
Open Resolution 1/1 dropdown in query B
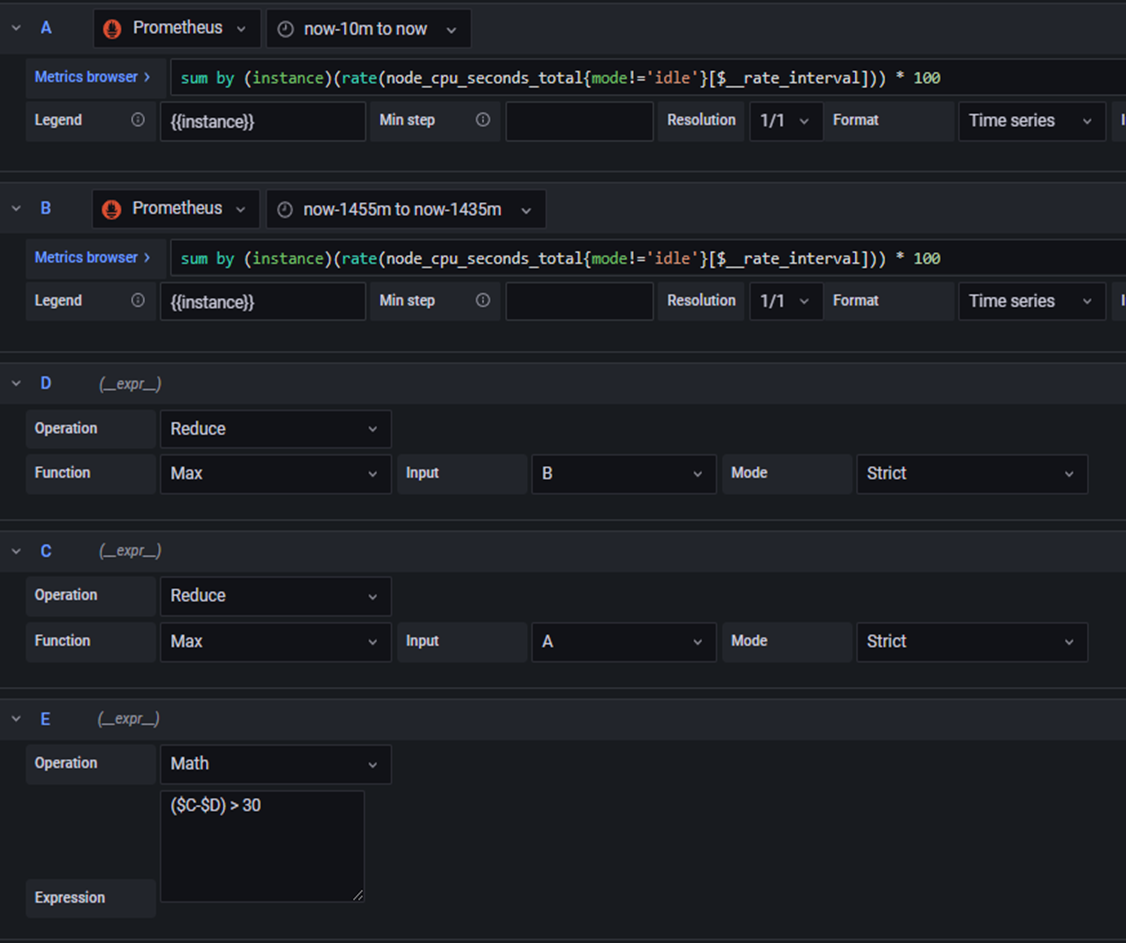click(786, 302)
